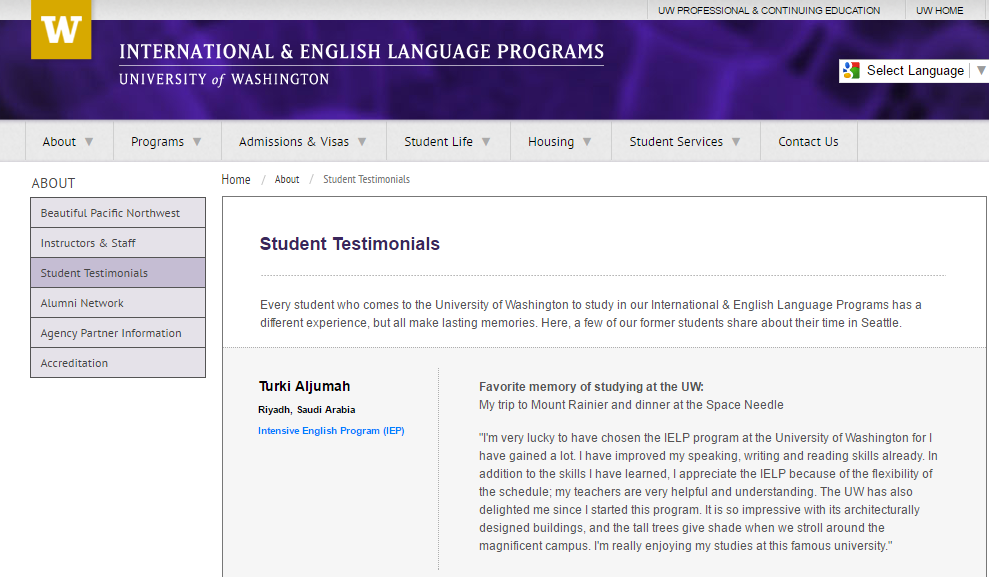Go to the Contact Us page
989x577 pixels.
[808, 142]
